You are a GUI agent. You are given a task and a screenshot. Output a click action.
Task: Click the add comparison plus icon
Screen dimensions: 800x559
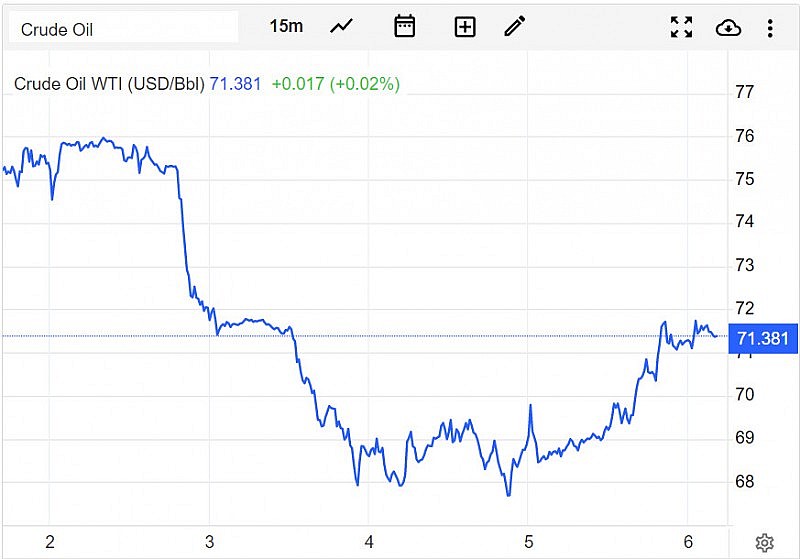pos(465,27)
